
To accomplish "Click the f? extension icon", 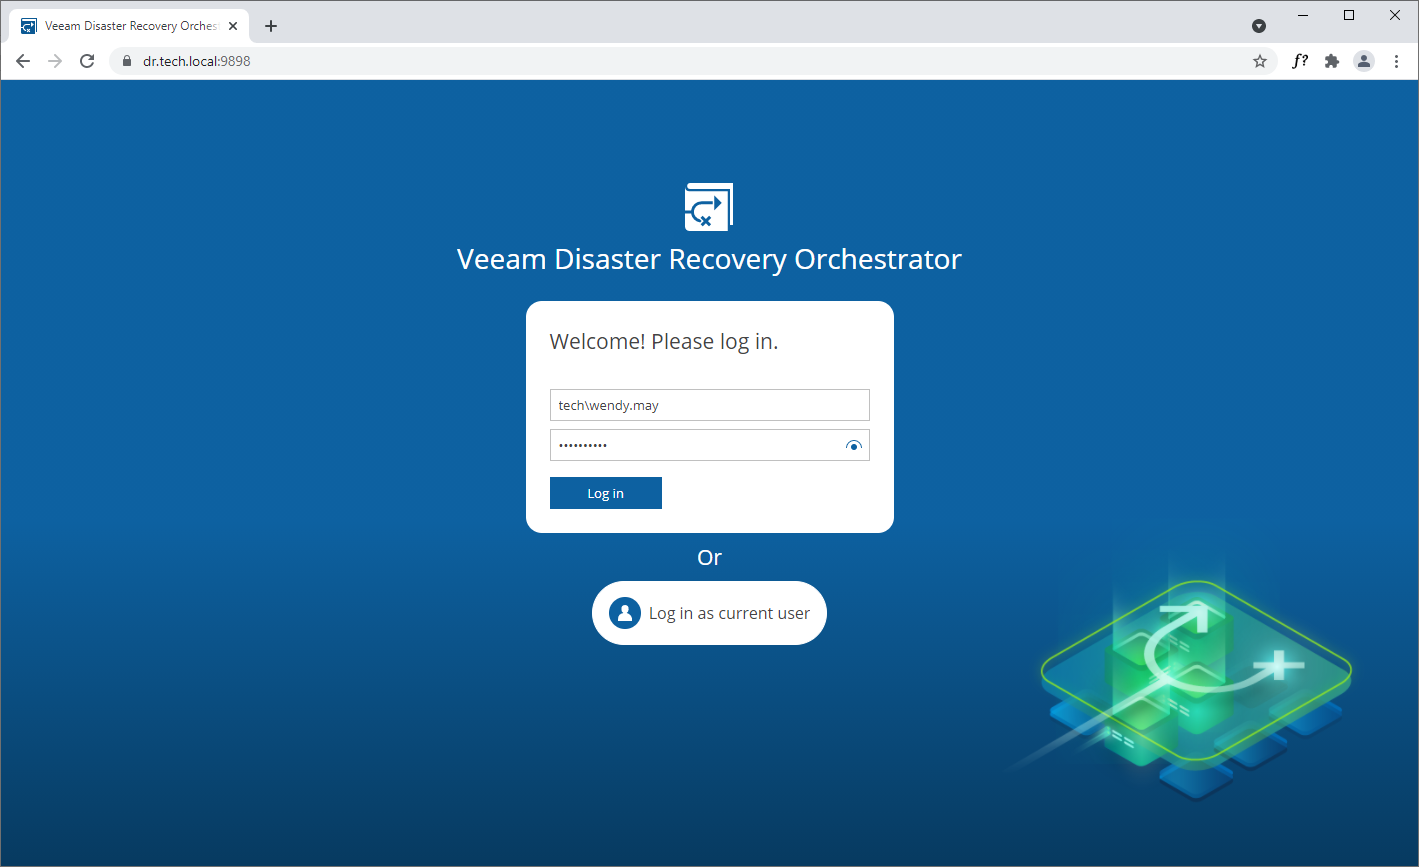I will (x=1299, y=60).
